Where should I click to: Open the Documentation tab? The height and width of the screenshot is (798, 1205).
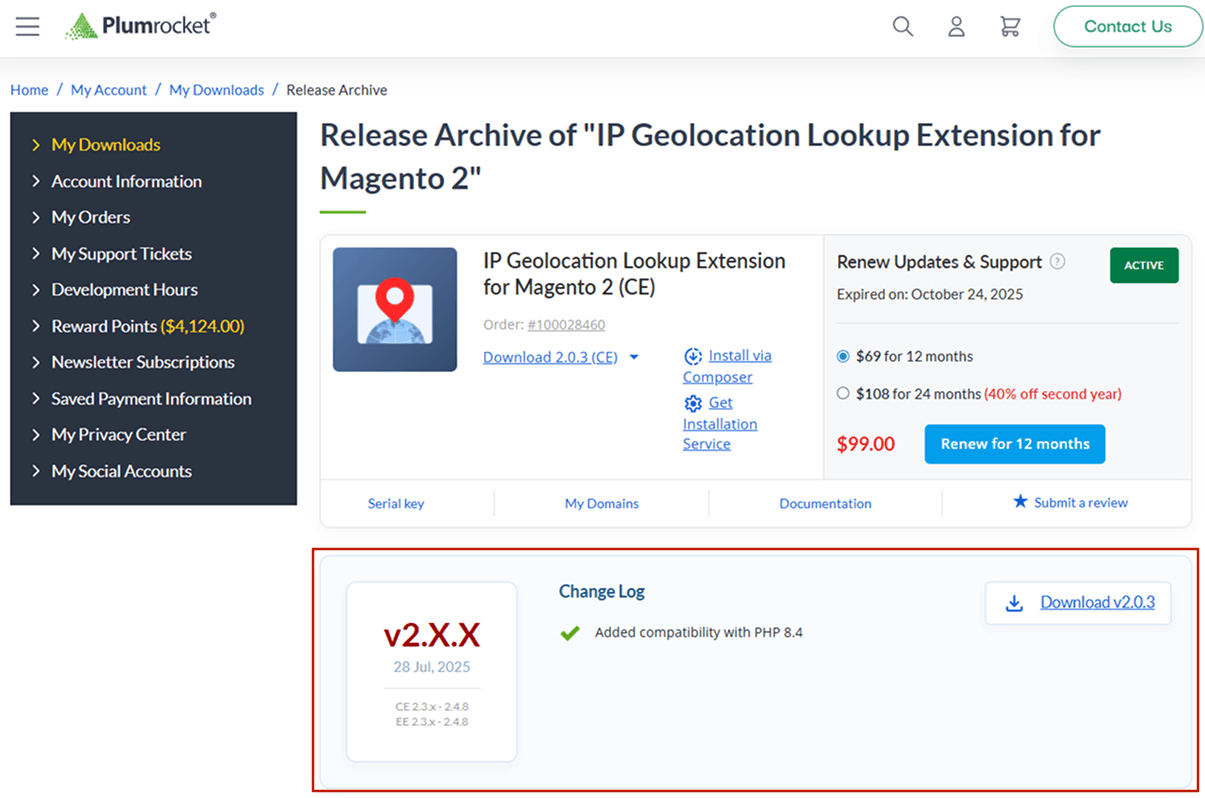tap(825, 503)
